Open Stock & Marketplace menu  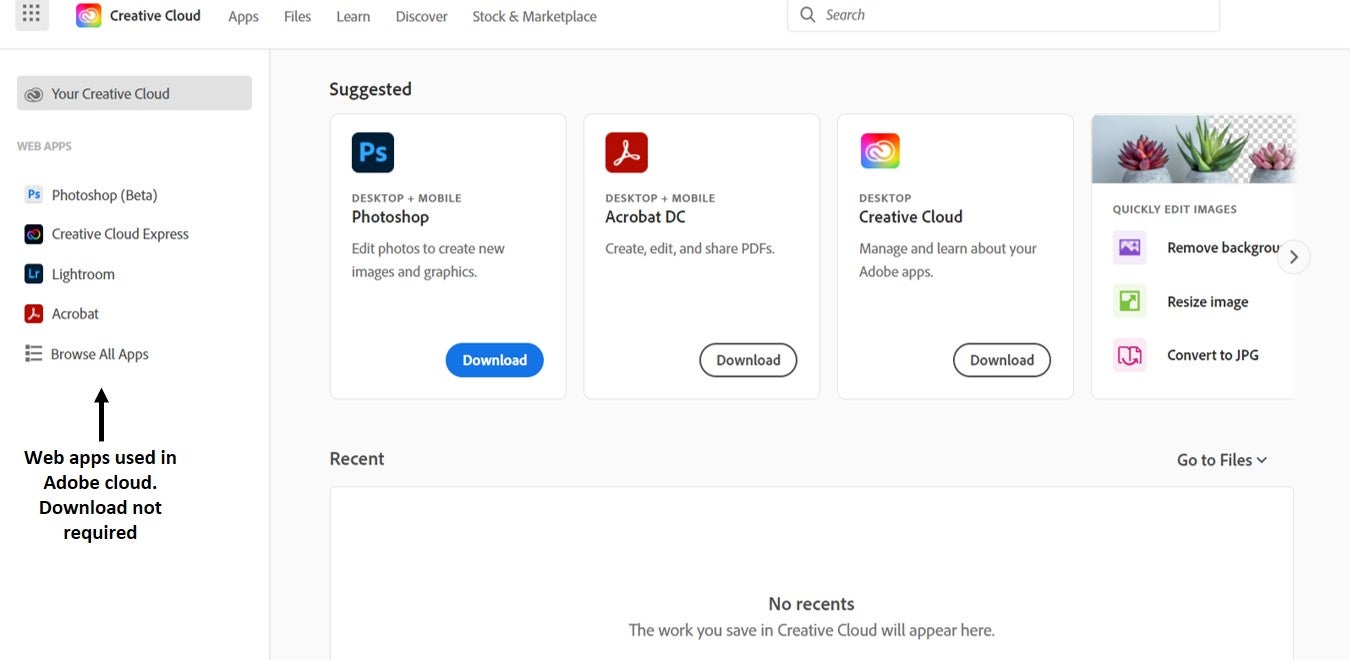pyautogui.click(x=535, y=16)
